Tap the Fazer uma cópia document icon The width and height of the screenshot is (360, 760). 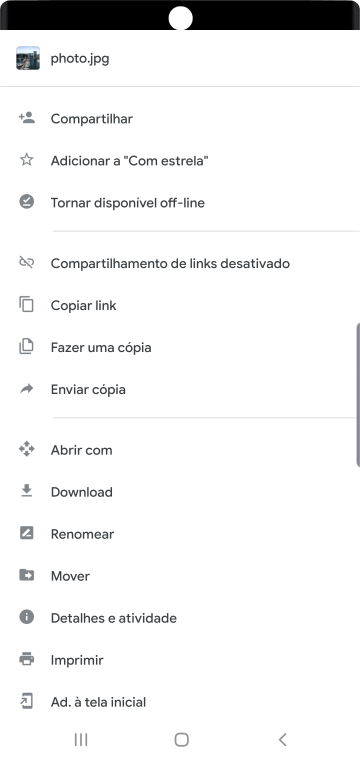point(27,347)
